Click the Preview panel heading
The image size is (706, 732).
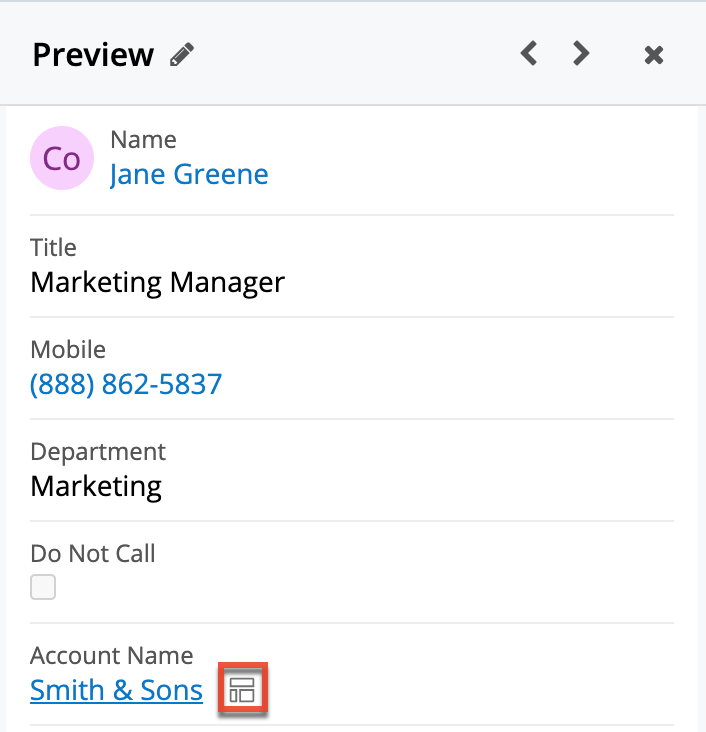(x=93, y=55)
